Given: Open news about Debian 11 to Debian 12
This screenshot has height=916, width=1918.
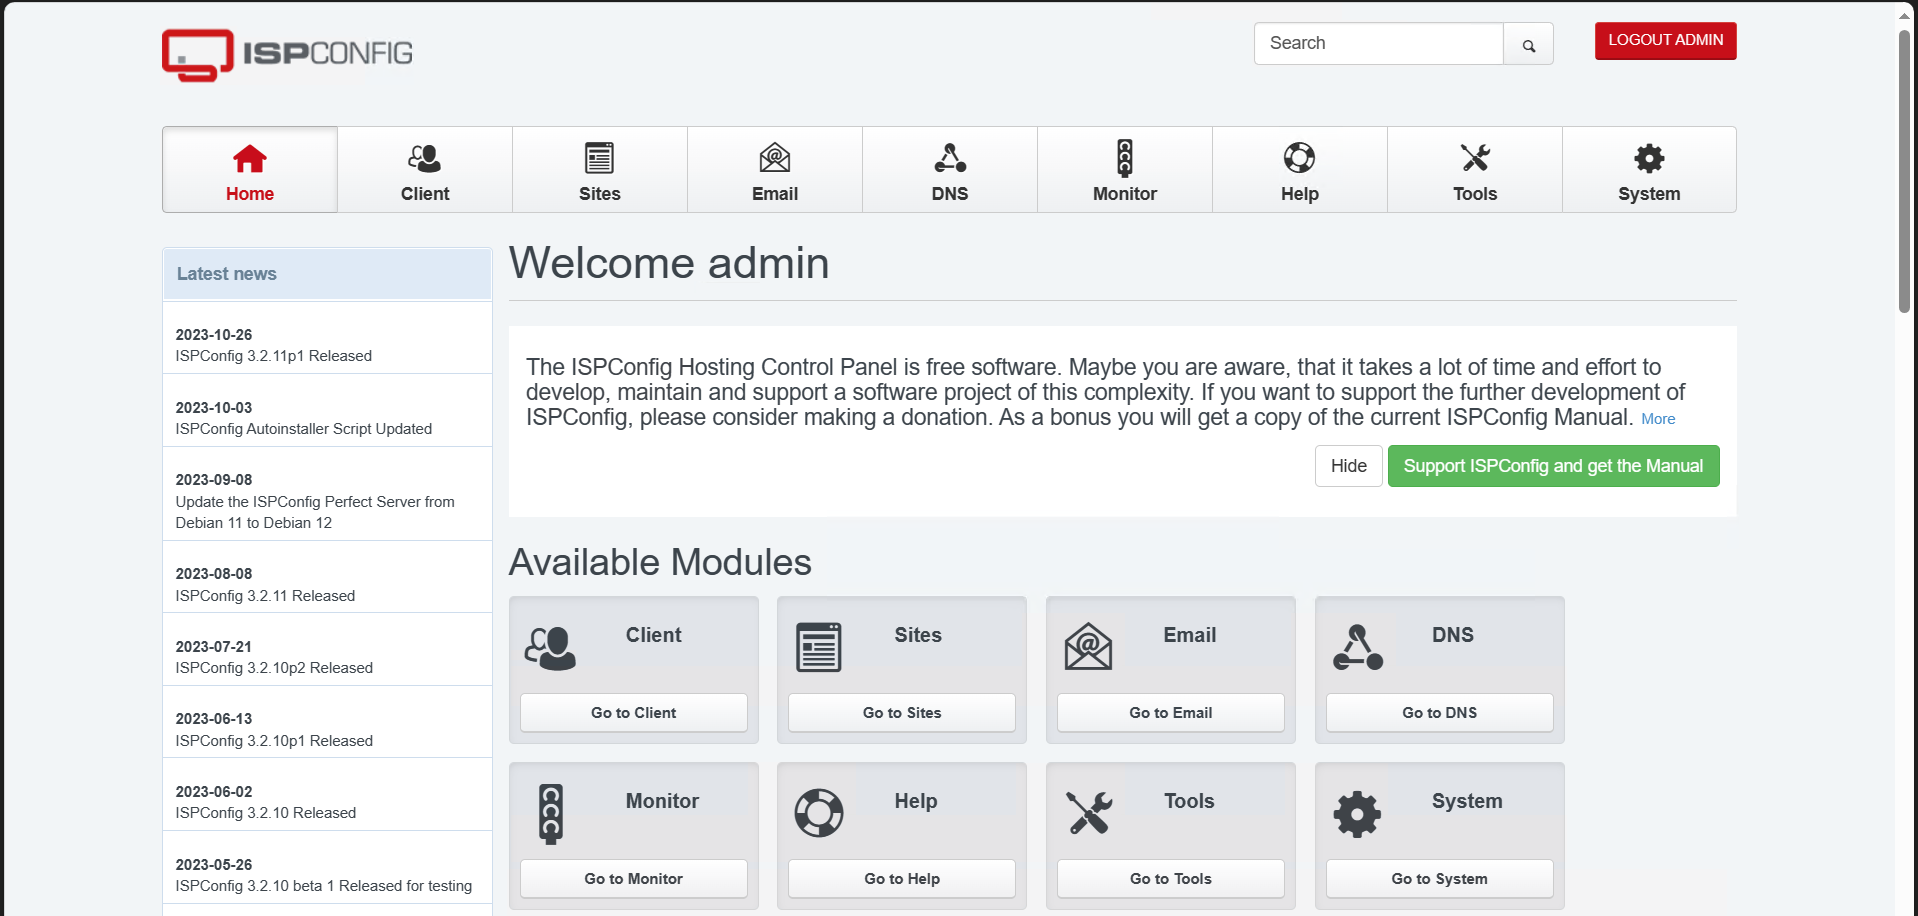Looking at the screenshot, I should click(315, 512).
